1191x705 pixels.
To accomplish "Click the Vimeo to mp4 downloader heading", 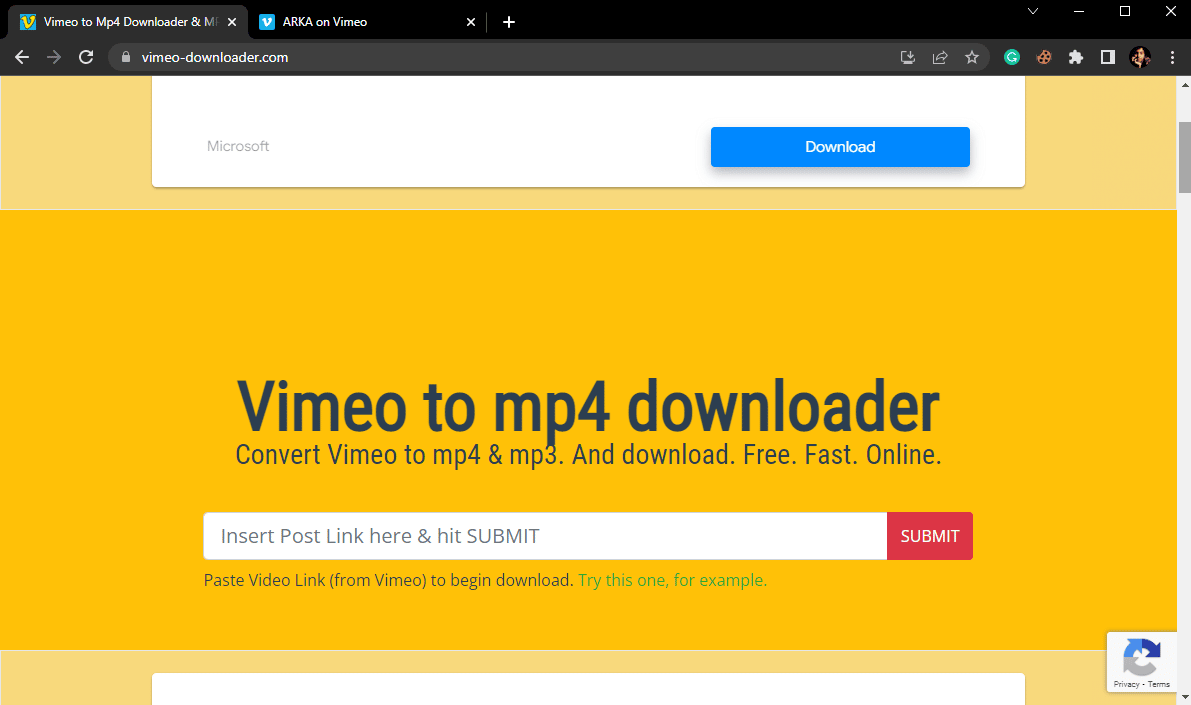I will point(588,407).
